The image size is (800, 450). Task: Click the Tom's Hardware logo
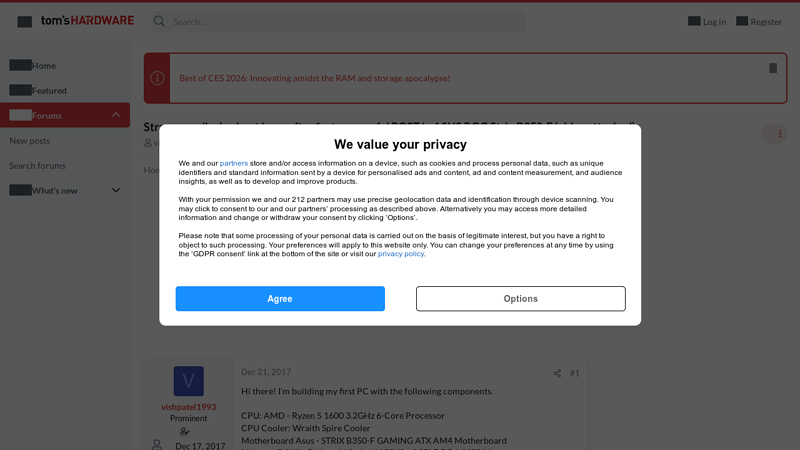click(87, 20)
